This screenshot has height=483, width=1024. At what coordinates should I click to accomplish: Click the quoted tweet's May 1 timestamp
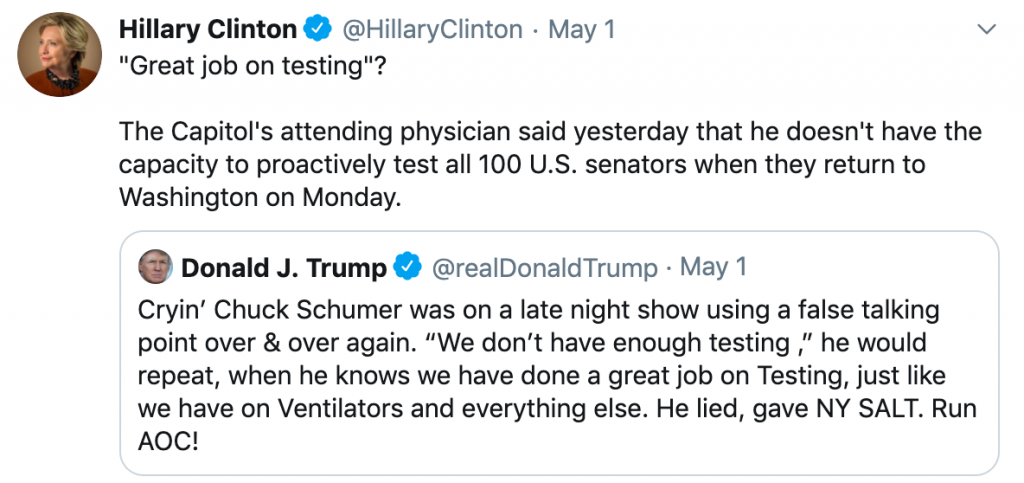coord(713,268)
